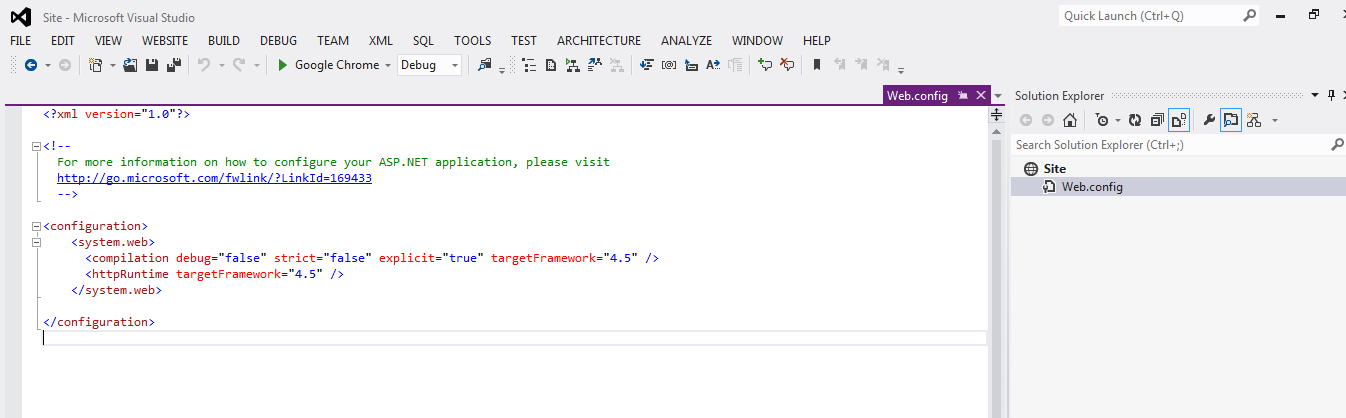Screen dimensions: 1346x418
Task: Toggle Preview Selected Items in Solution Explorer
Action: click(1230, 120)
